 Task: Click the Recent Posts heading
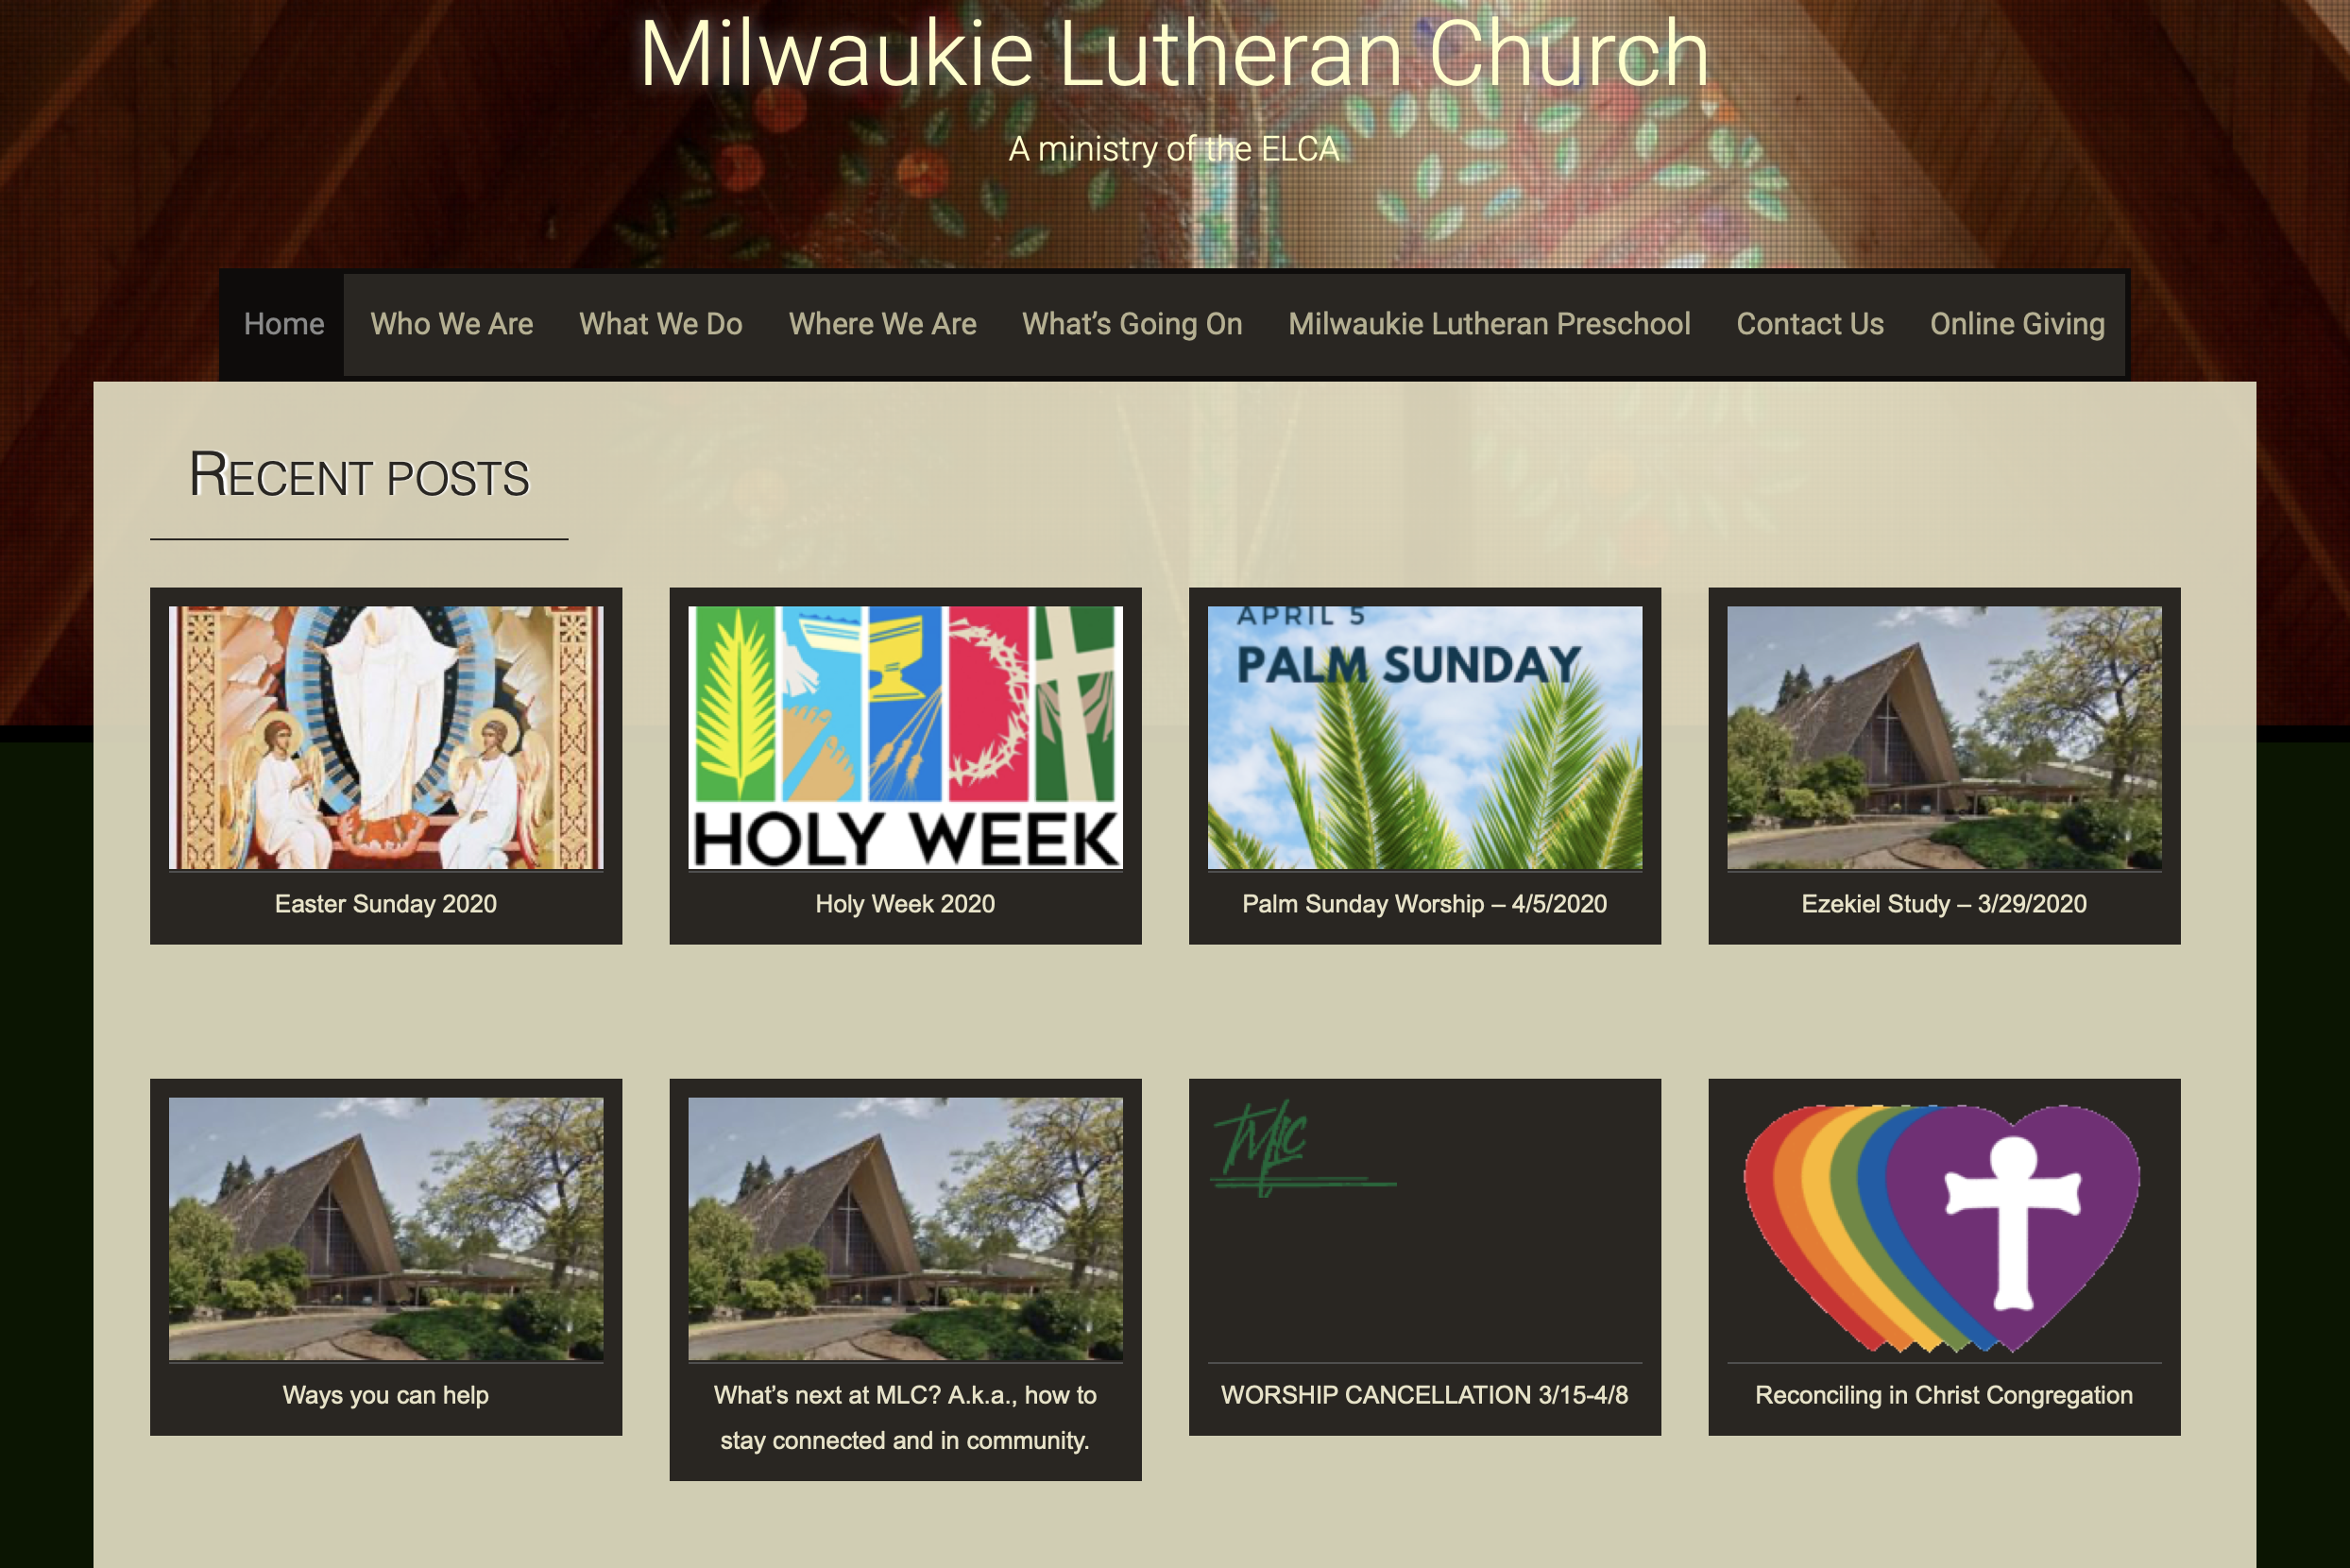359,475
